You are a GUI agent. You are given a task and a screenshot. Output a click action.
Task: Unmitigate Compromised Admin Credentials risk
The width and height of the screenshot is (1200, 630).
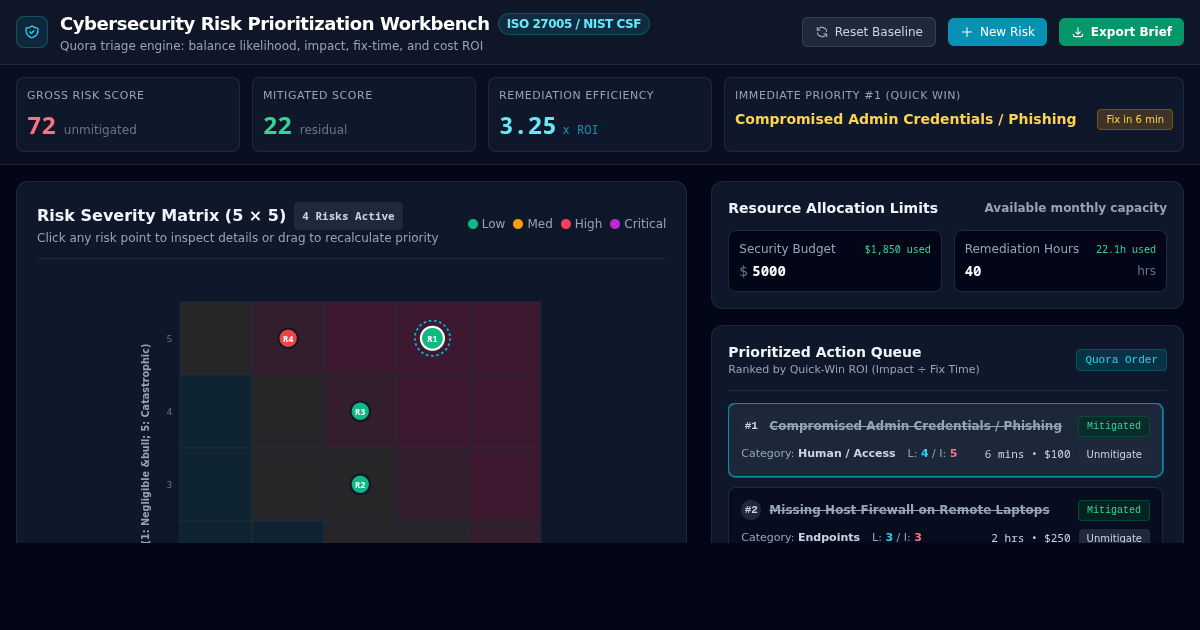point(1114,454)
